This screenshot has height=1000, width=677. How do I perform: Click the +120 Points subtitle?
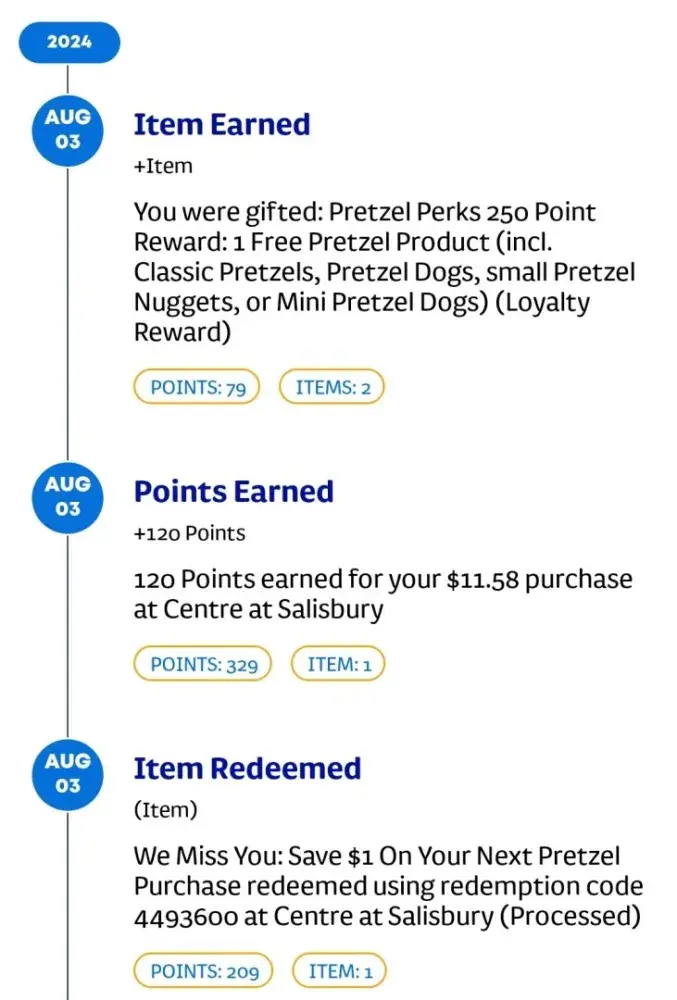pos(189,534)
